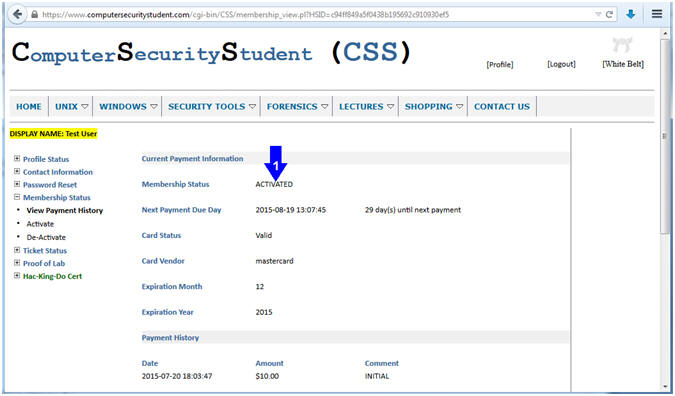The width and height of the screenshot is (675, 396).
Task: Click the White Belt karate icon
Action: click(x=622, y=45)
